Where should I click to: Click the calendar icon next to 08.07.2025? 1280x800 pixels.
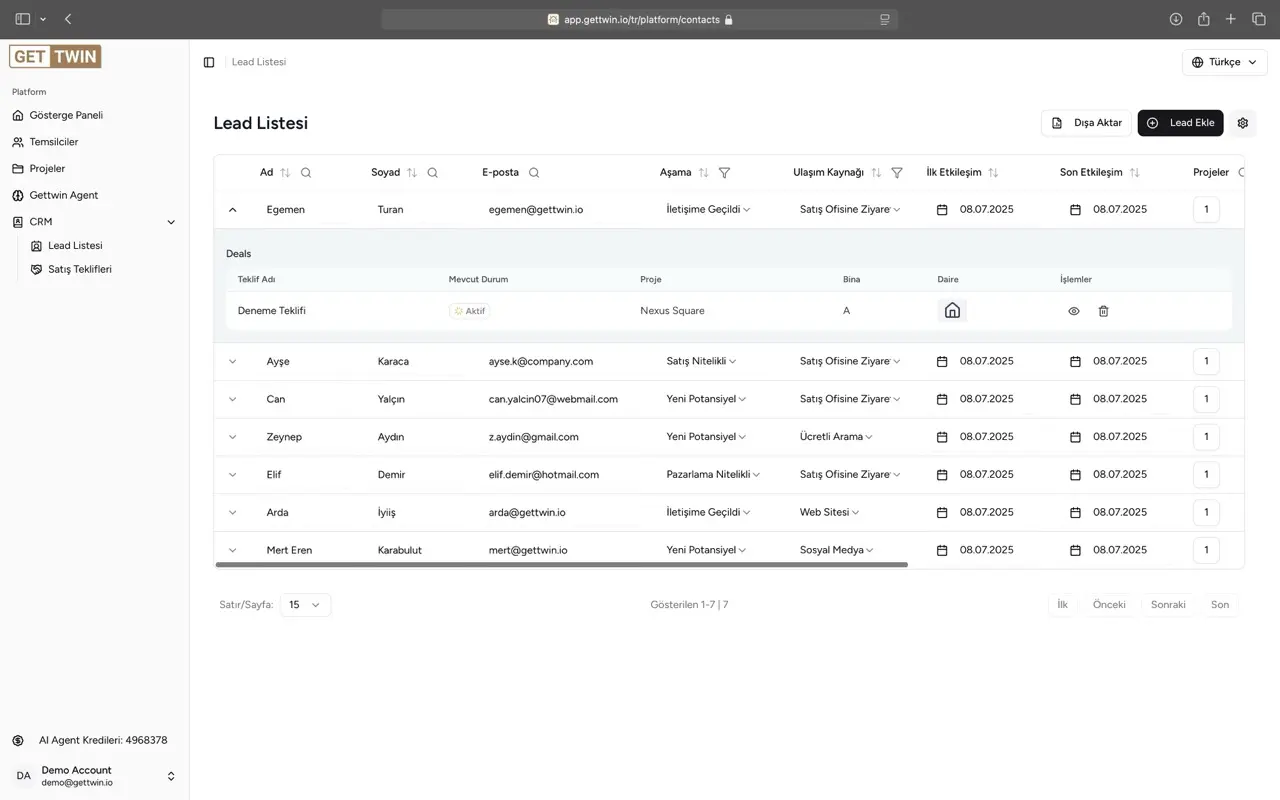point(941,209)
